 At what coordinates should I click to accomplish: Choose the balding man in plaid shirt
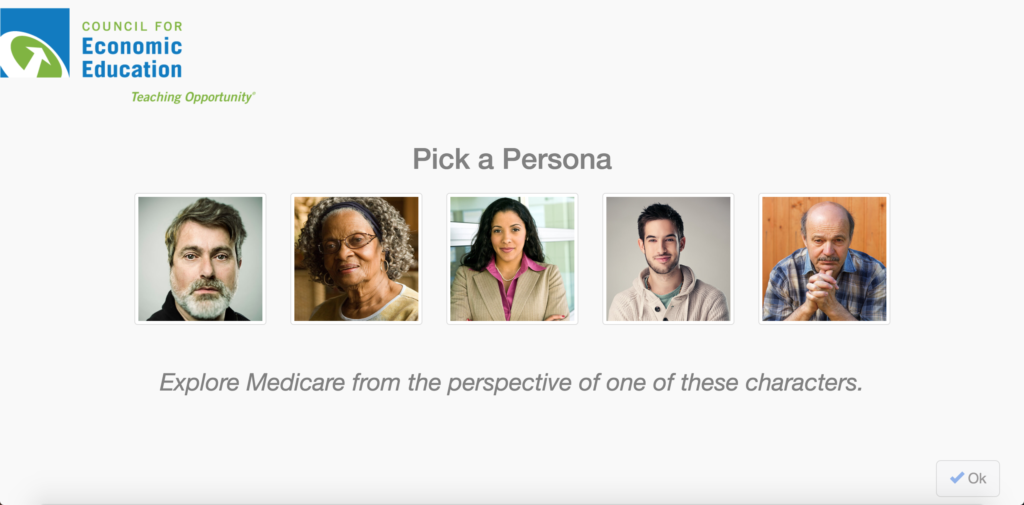tap(824, 258)
